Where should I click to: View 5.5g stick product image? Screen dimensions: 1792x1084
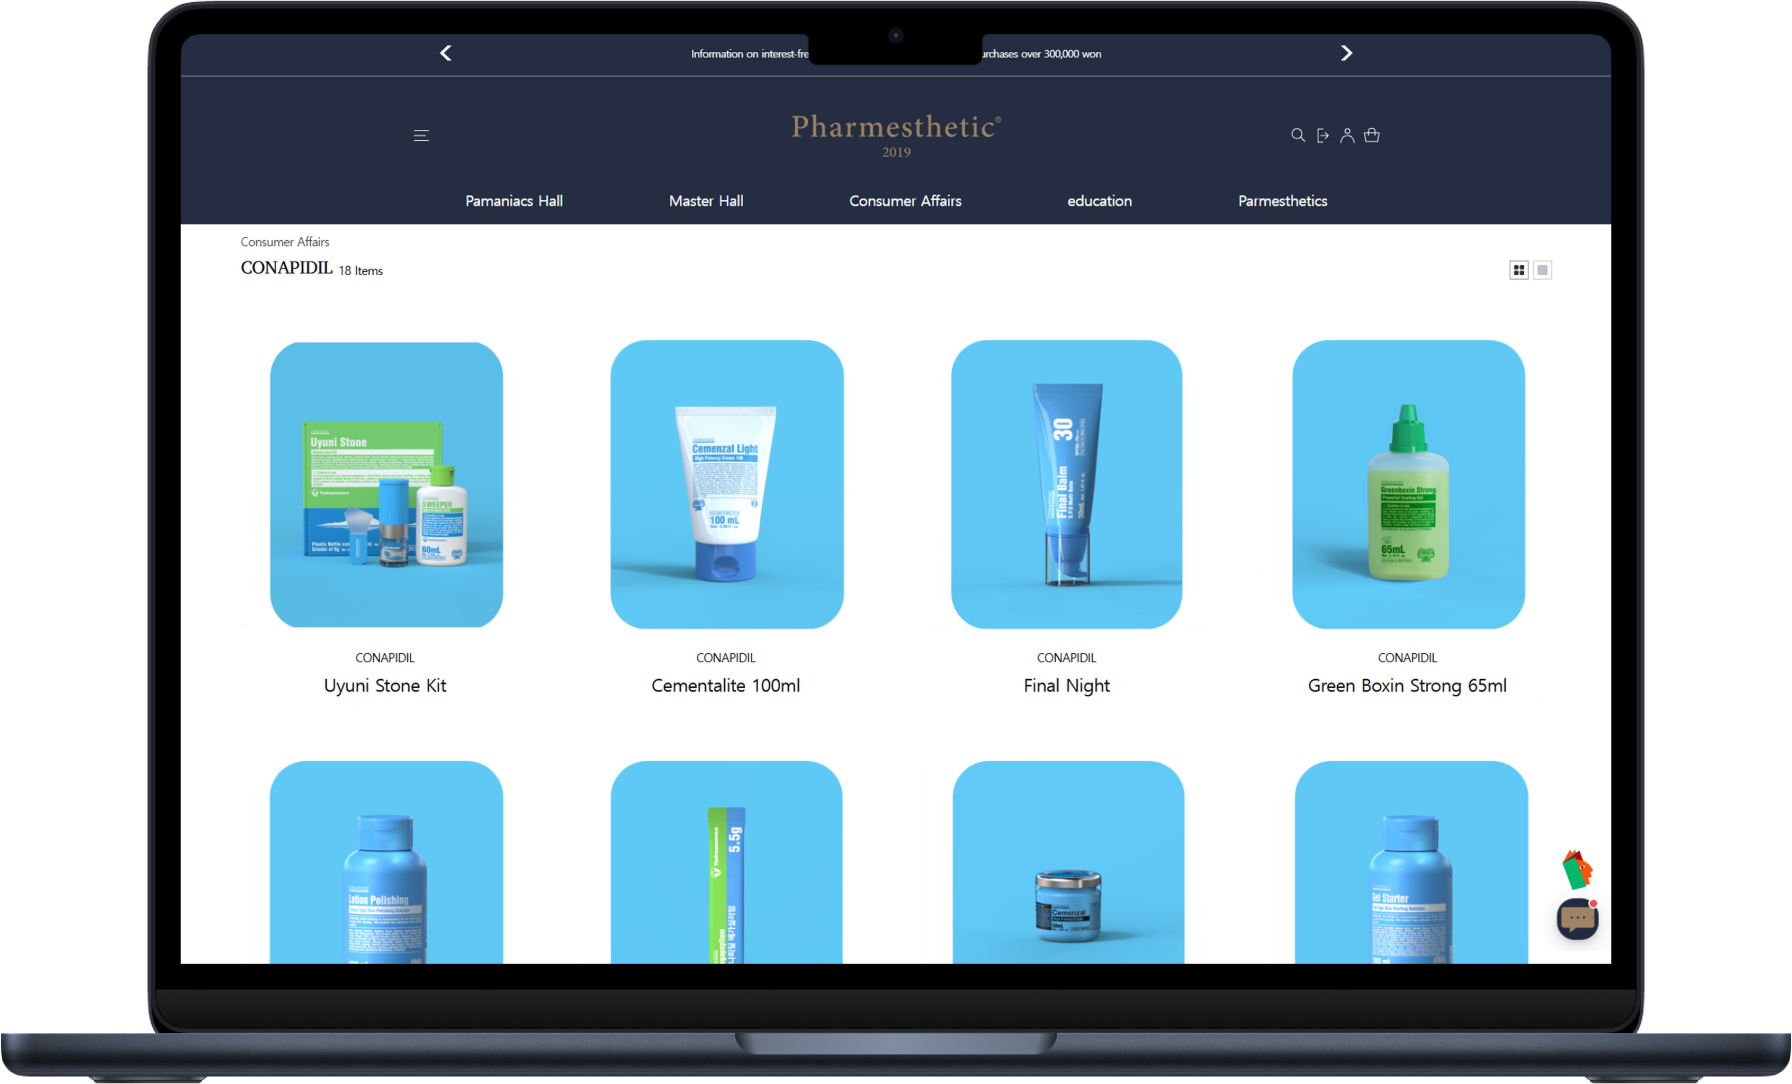[727, 862]
